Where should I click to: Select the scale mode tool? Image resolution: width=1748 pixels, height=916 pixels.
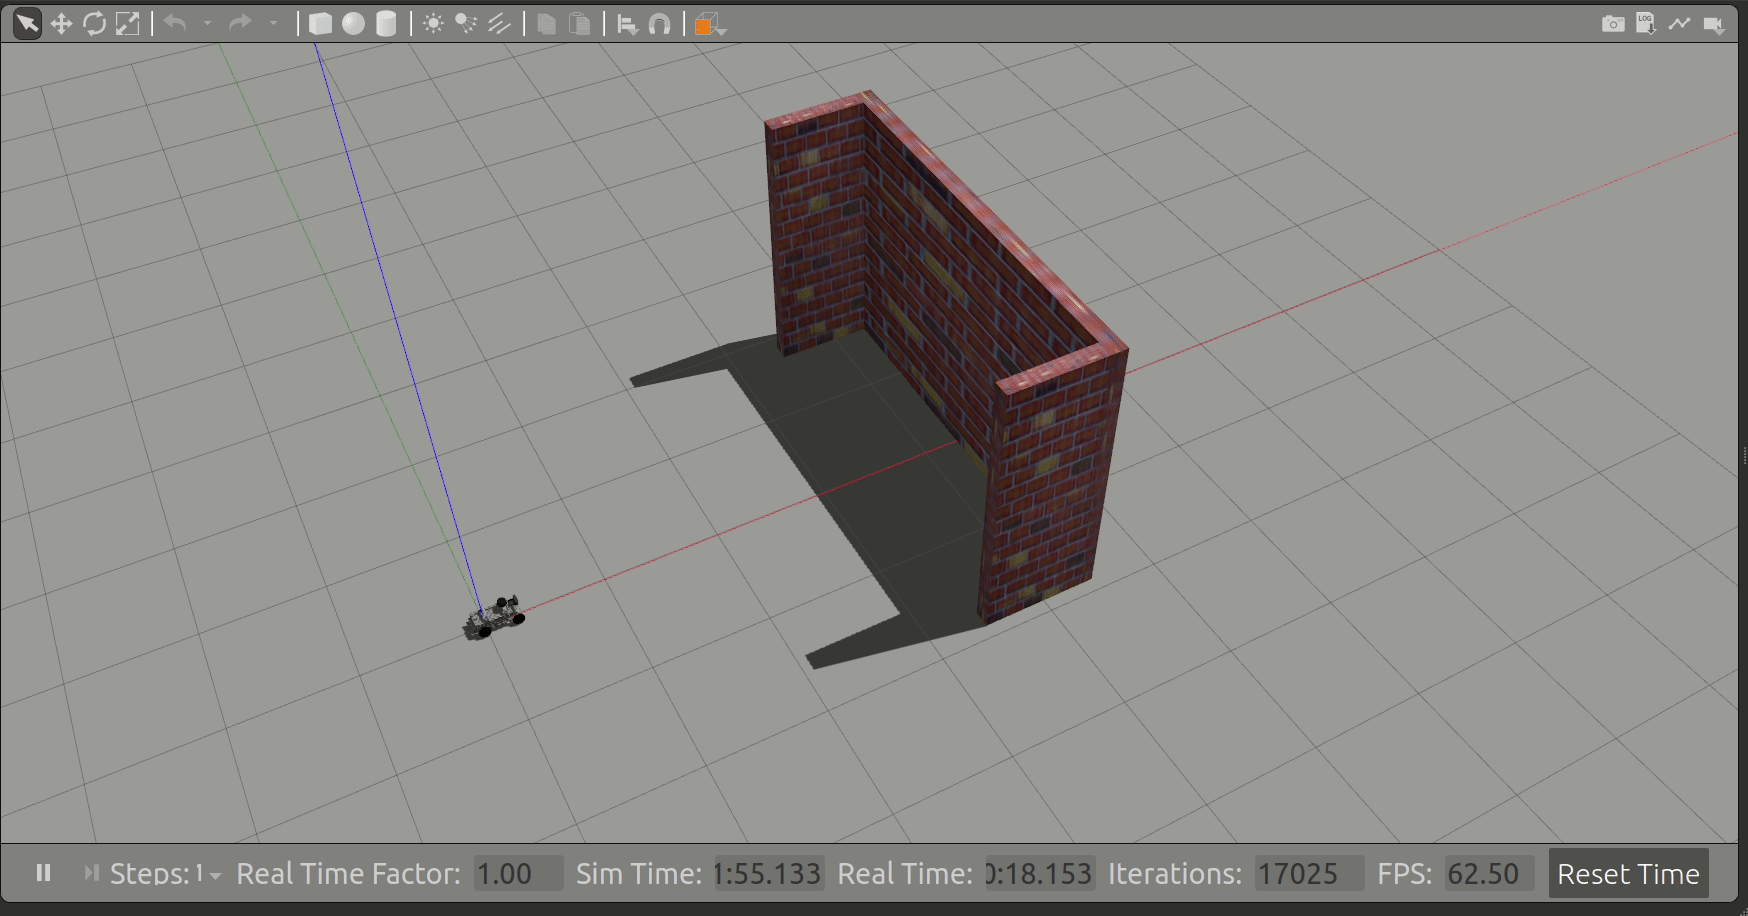[128, 23]
